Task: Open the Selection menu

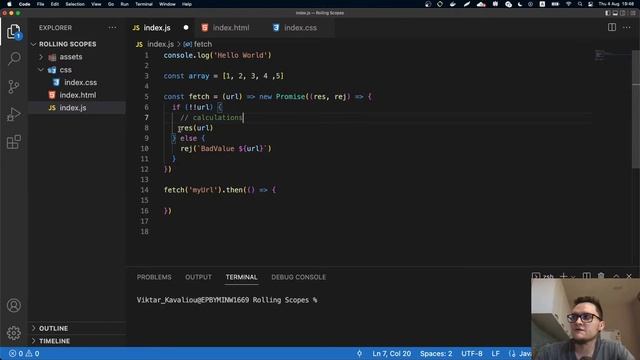Action: tap(75, 4)
